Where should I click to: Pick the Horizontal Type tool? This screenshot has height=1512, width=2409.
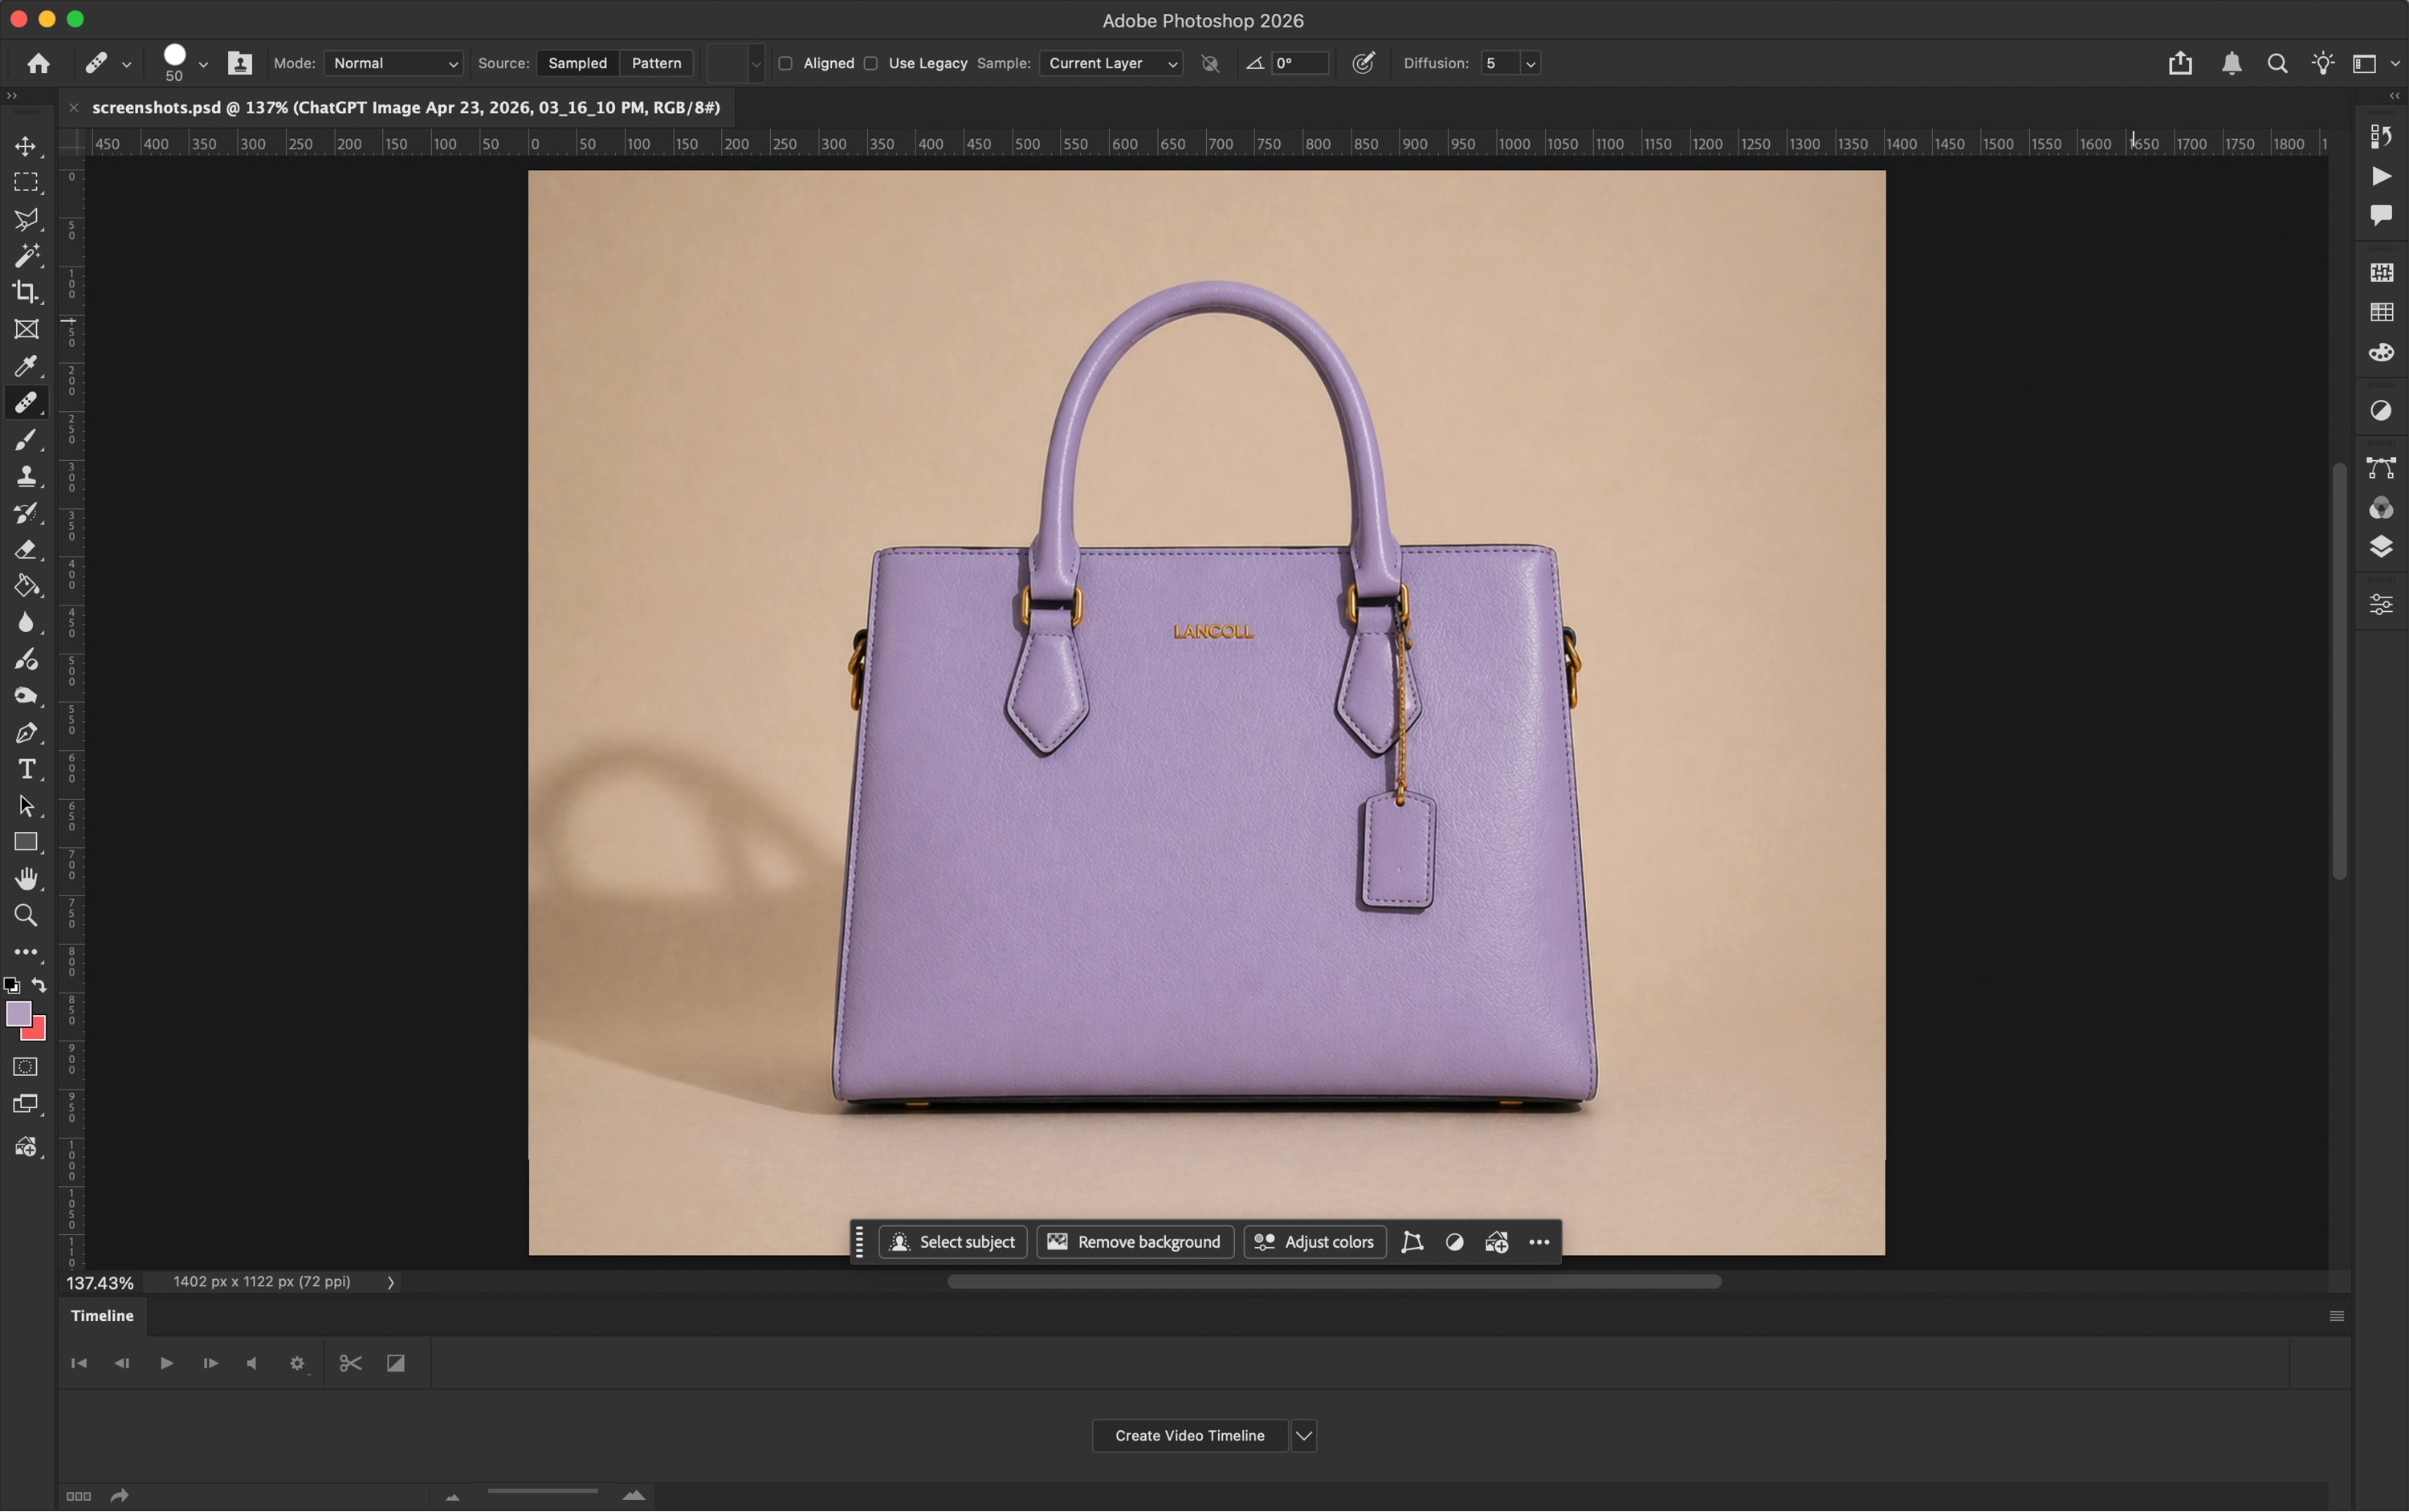26,769
